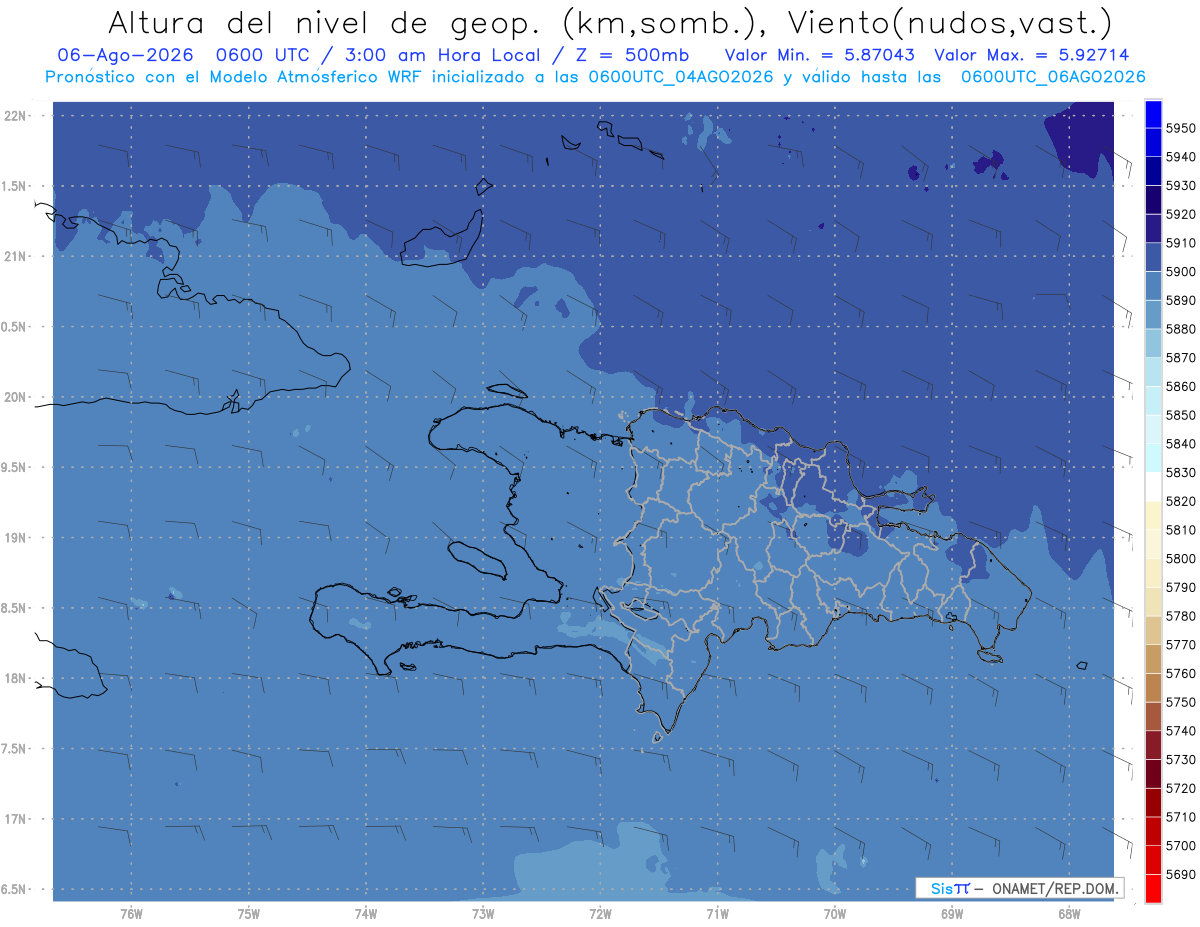Click the 72W longitude label
Viewport: 1200px width, 927px height.
tap(600, 913)
